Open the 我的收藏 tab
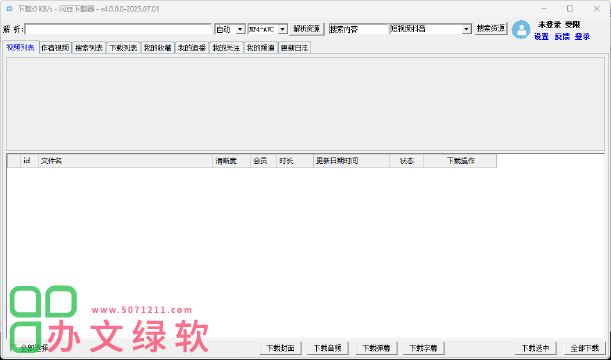611x360 pixels. tap(158, 48)
